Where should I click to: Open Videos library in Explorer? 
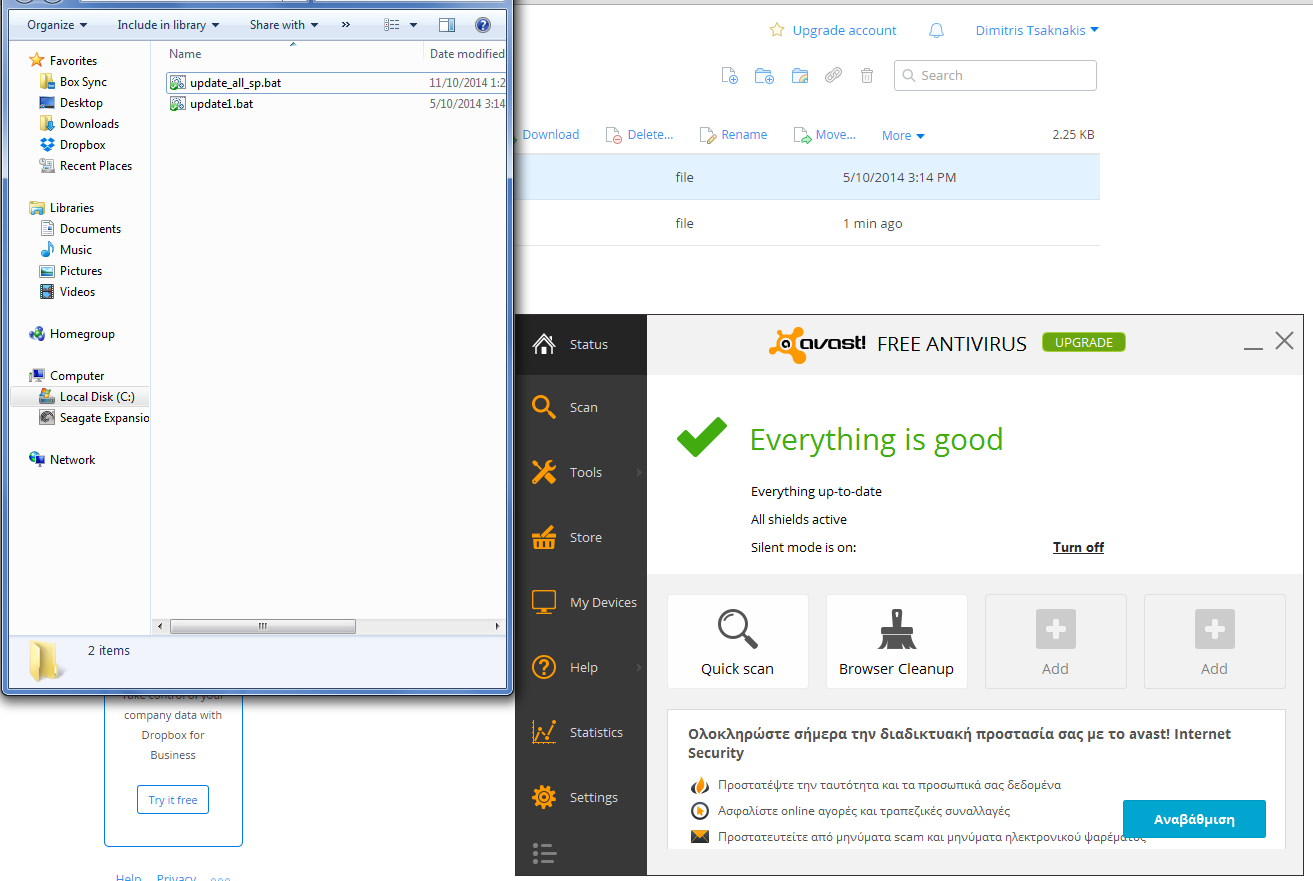click(x=77, y=292)
